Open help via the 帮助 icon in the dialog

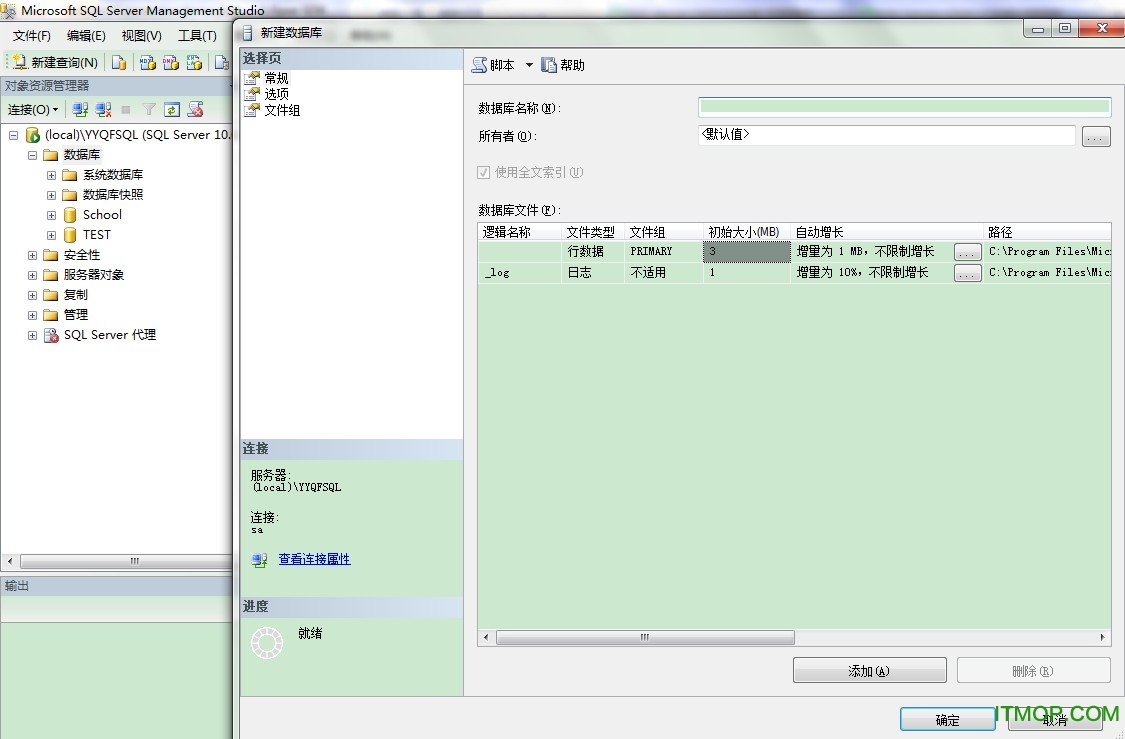coord(562,64)
